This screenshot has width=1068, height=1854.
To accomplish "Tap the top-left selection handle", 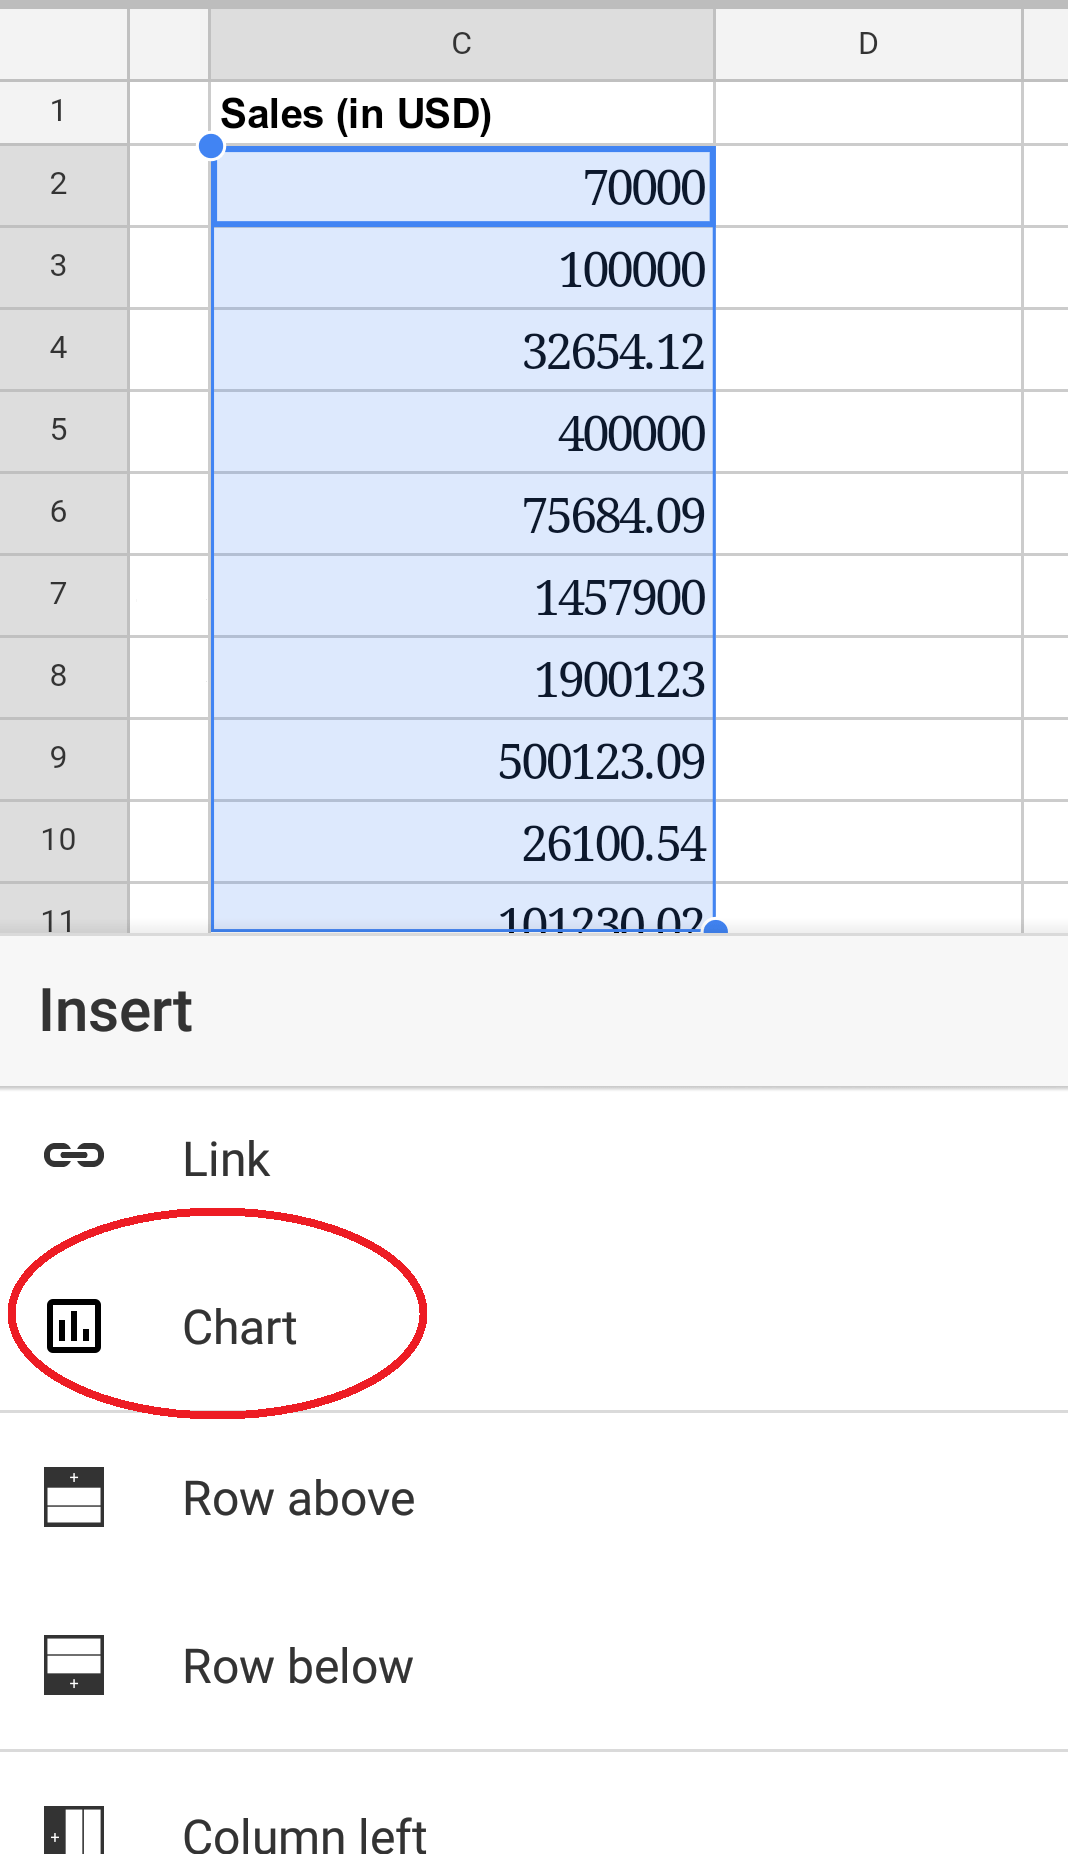I will tap(211, 147).
